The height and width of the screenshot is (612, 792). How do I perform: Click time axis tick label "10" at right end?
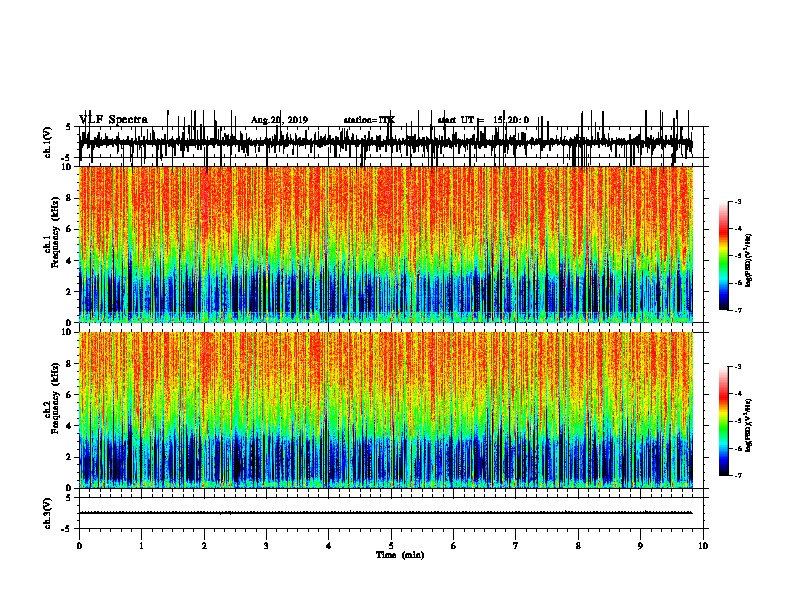703,546
